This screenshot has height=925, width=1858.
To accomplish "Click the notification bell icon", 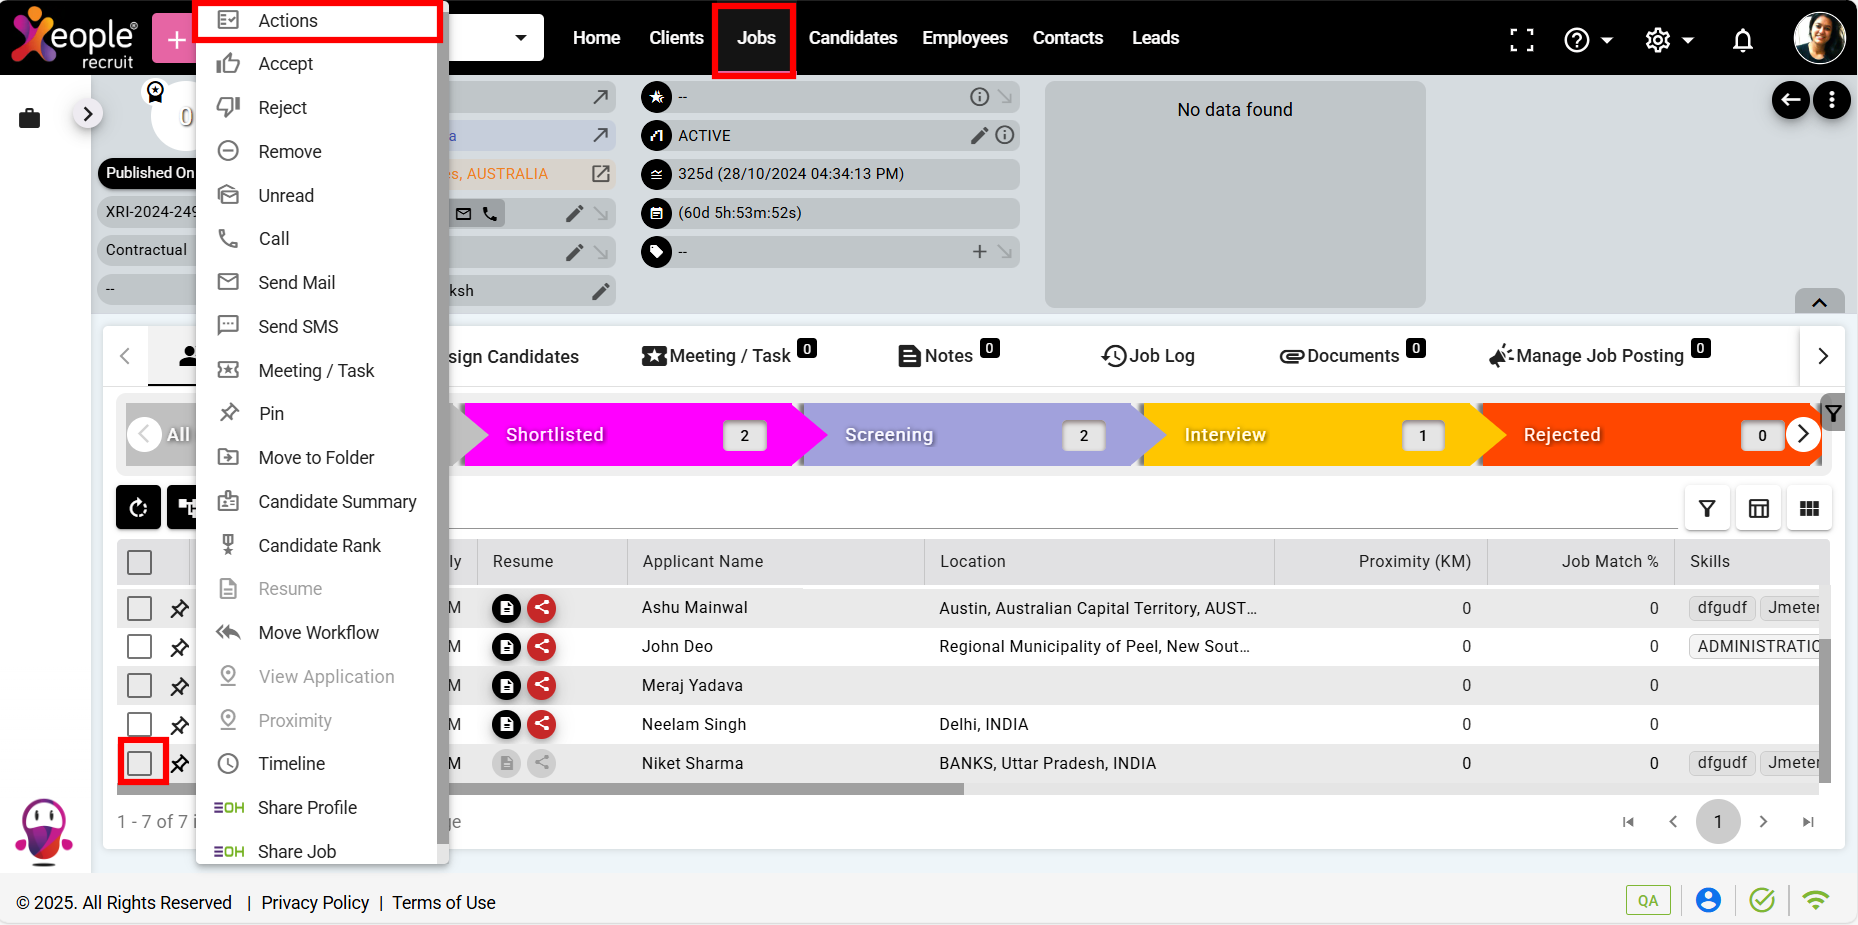I will click(x=1742, y=40).
